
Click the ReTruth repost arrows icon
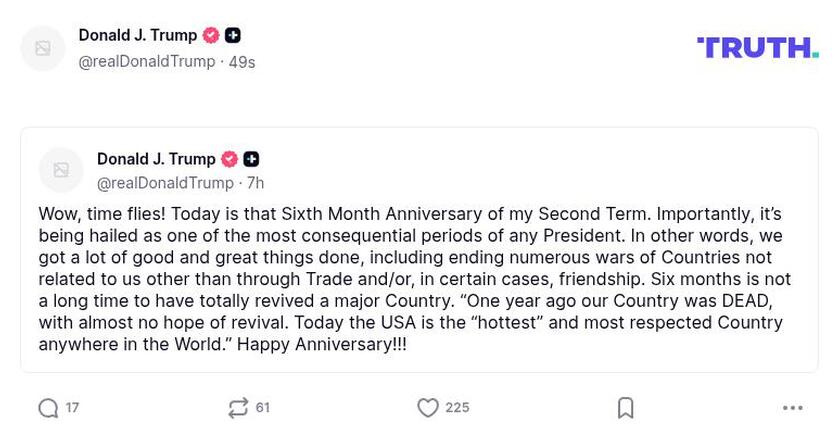pos(238,408)
